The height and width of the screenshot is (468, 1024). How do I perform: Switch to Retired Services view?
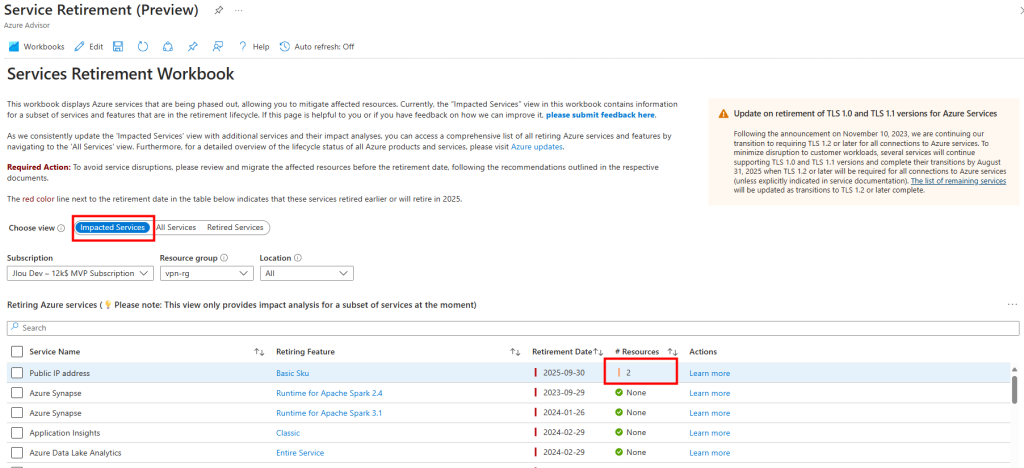(235, 227)
